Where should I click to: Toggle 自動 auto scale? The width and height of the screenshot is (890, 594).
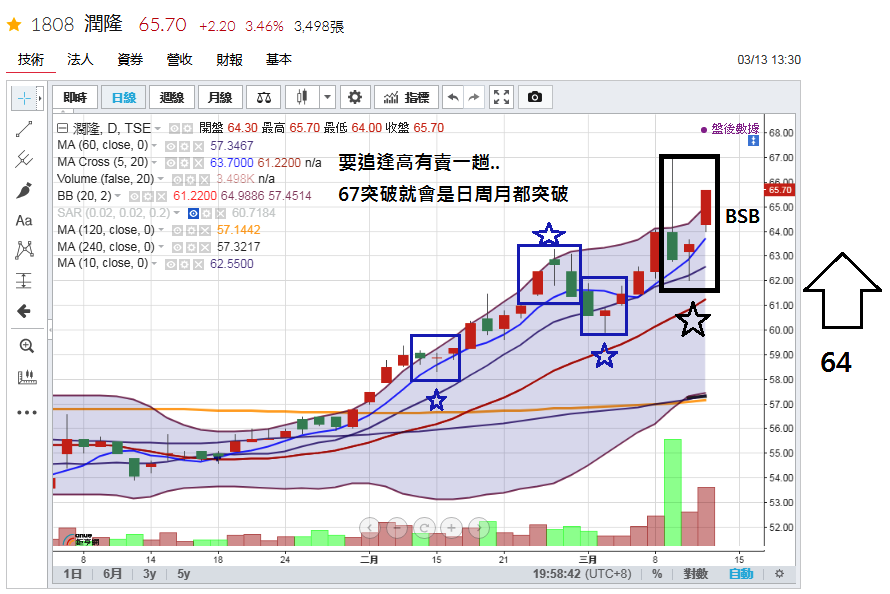tap(741, 574)
